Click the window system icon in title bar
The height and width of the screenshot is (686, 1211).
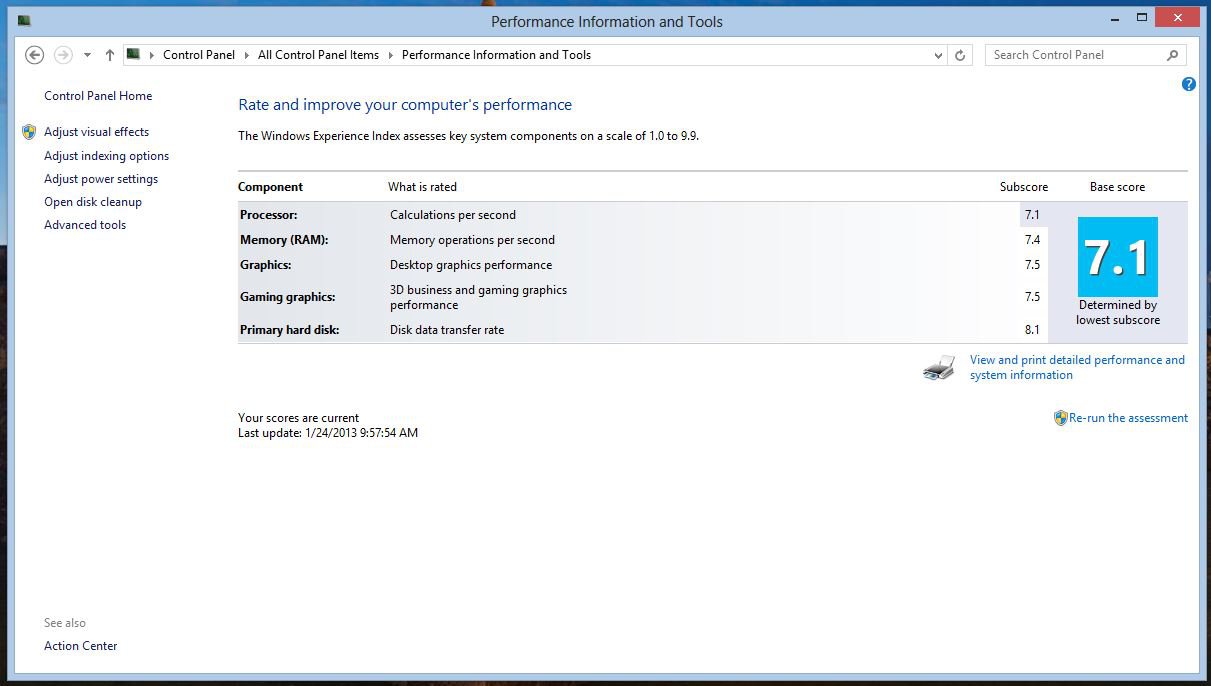point(24,20)
